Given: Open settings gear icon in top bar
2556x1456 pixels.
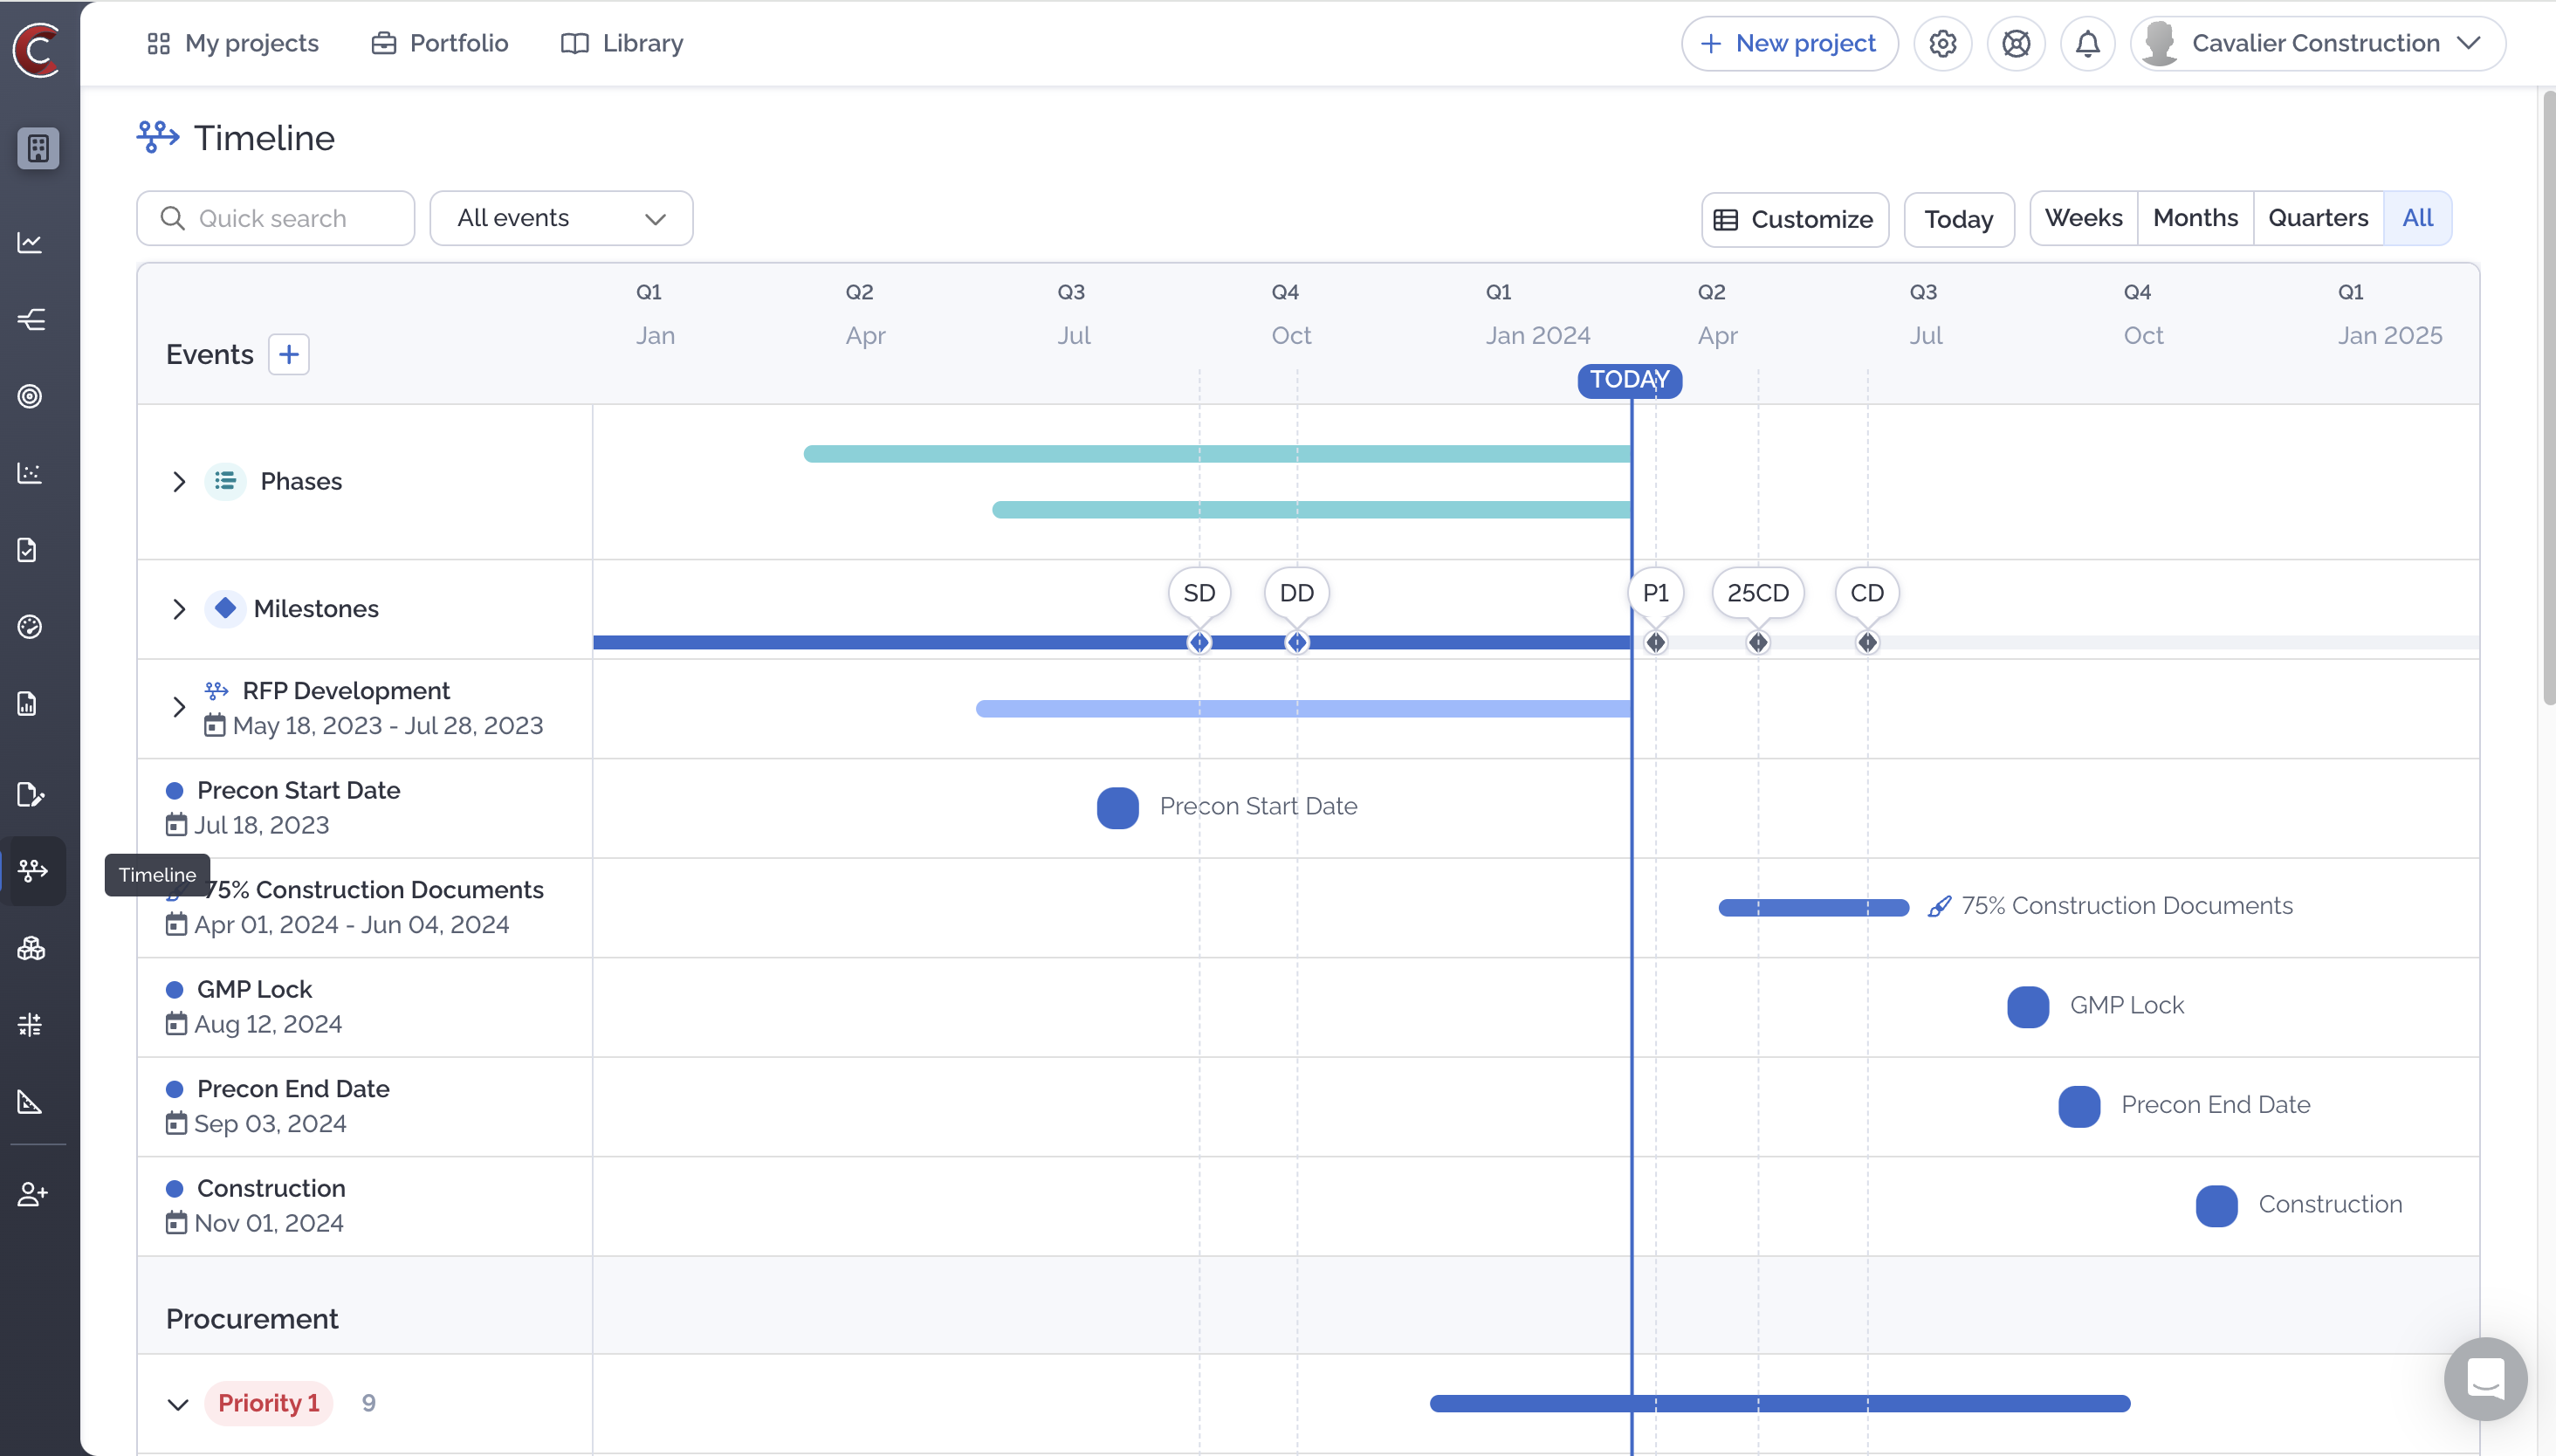Looking at the screenshot, I should tap(1942, 44).
